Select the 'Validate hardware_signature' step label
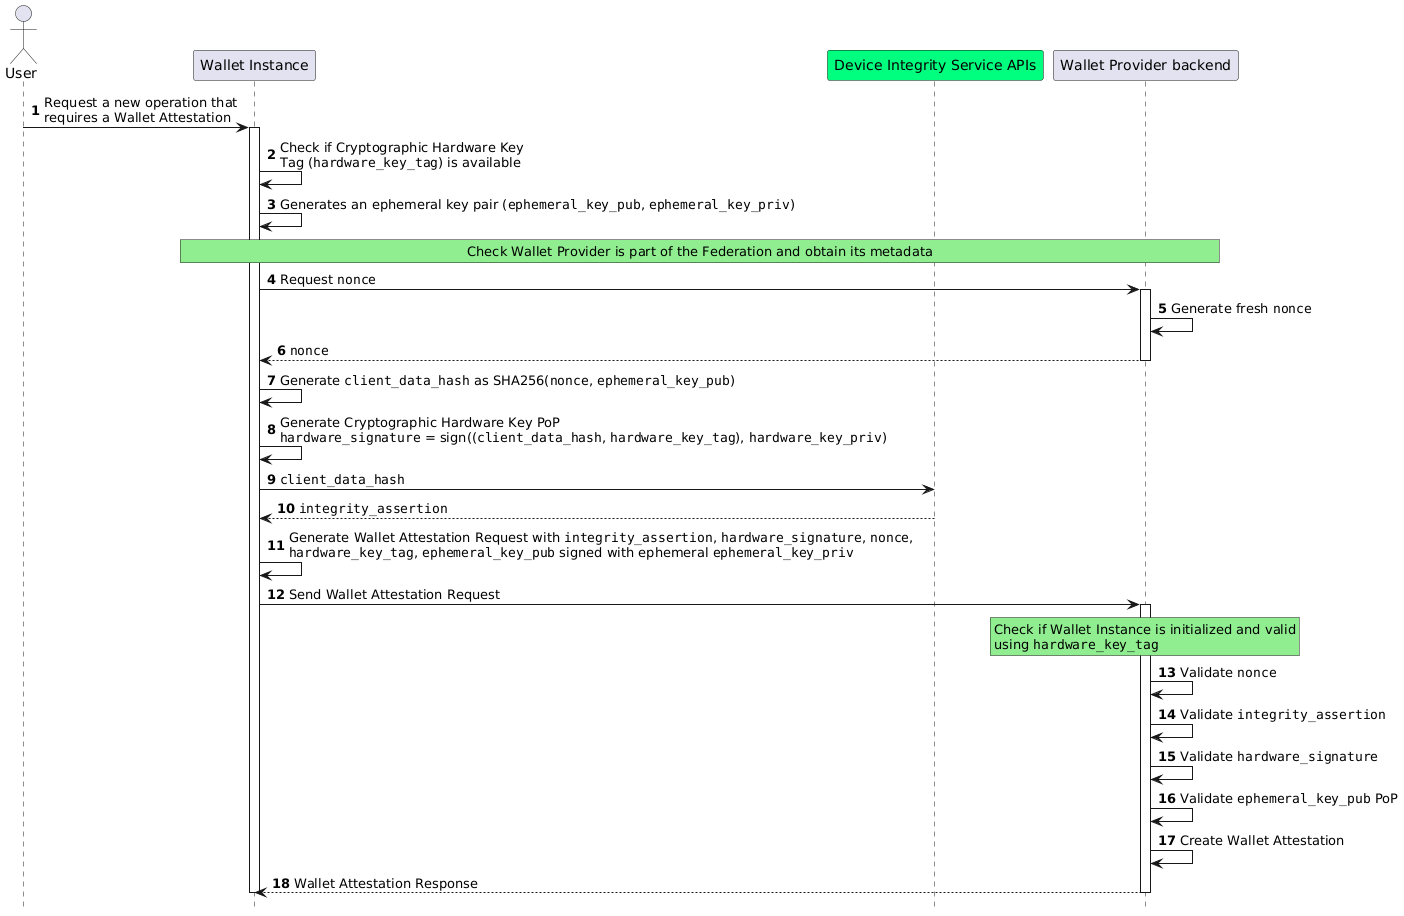1404x916 pixels. [x=1278, y=757]
